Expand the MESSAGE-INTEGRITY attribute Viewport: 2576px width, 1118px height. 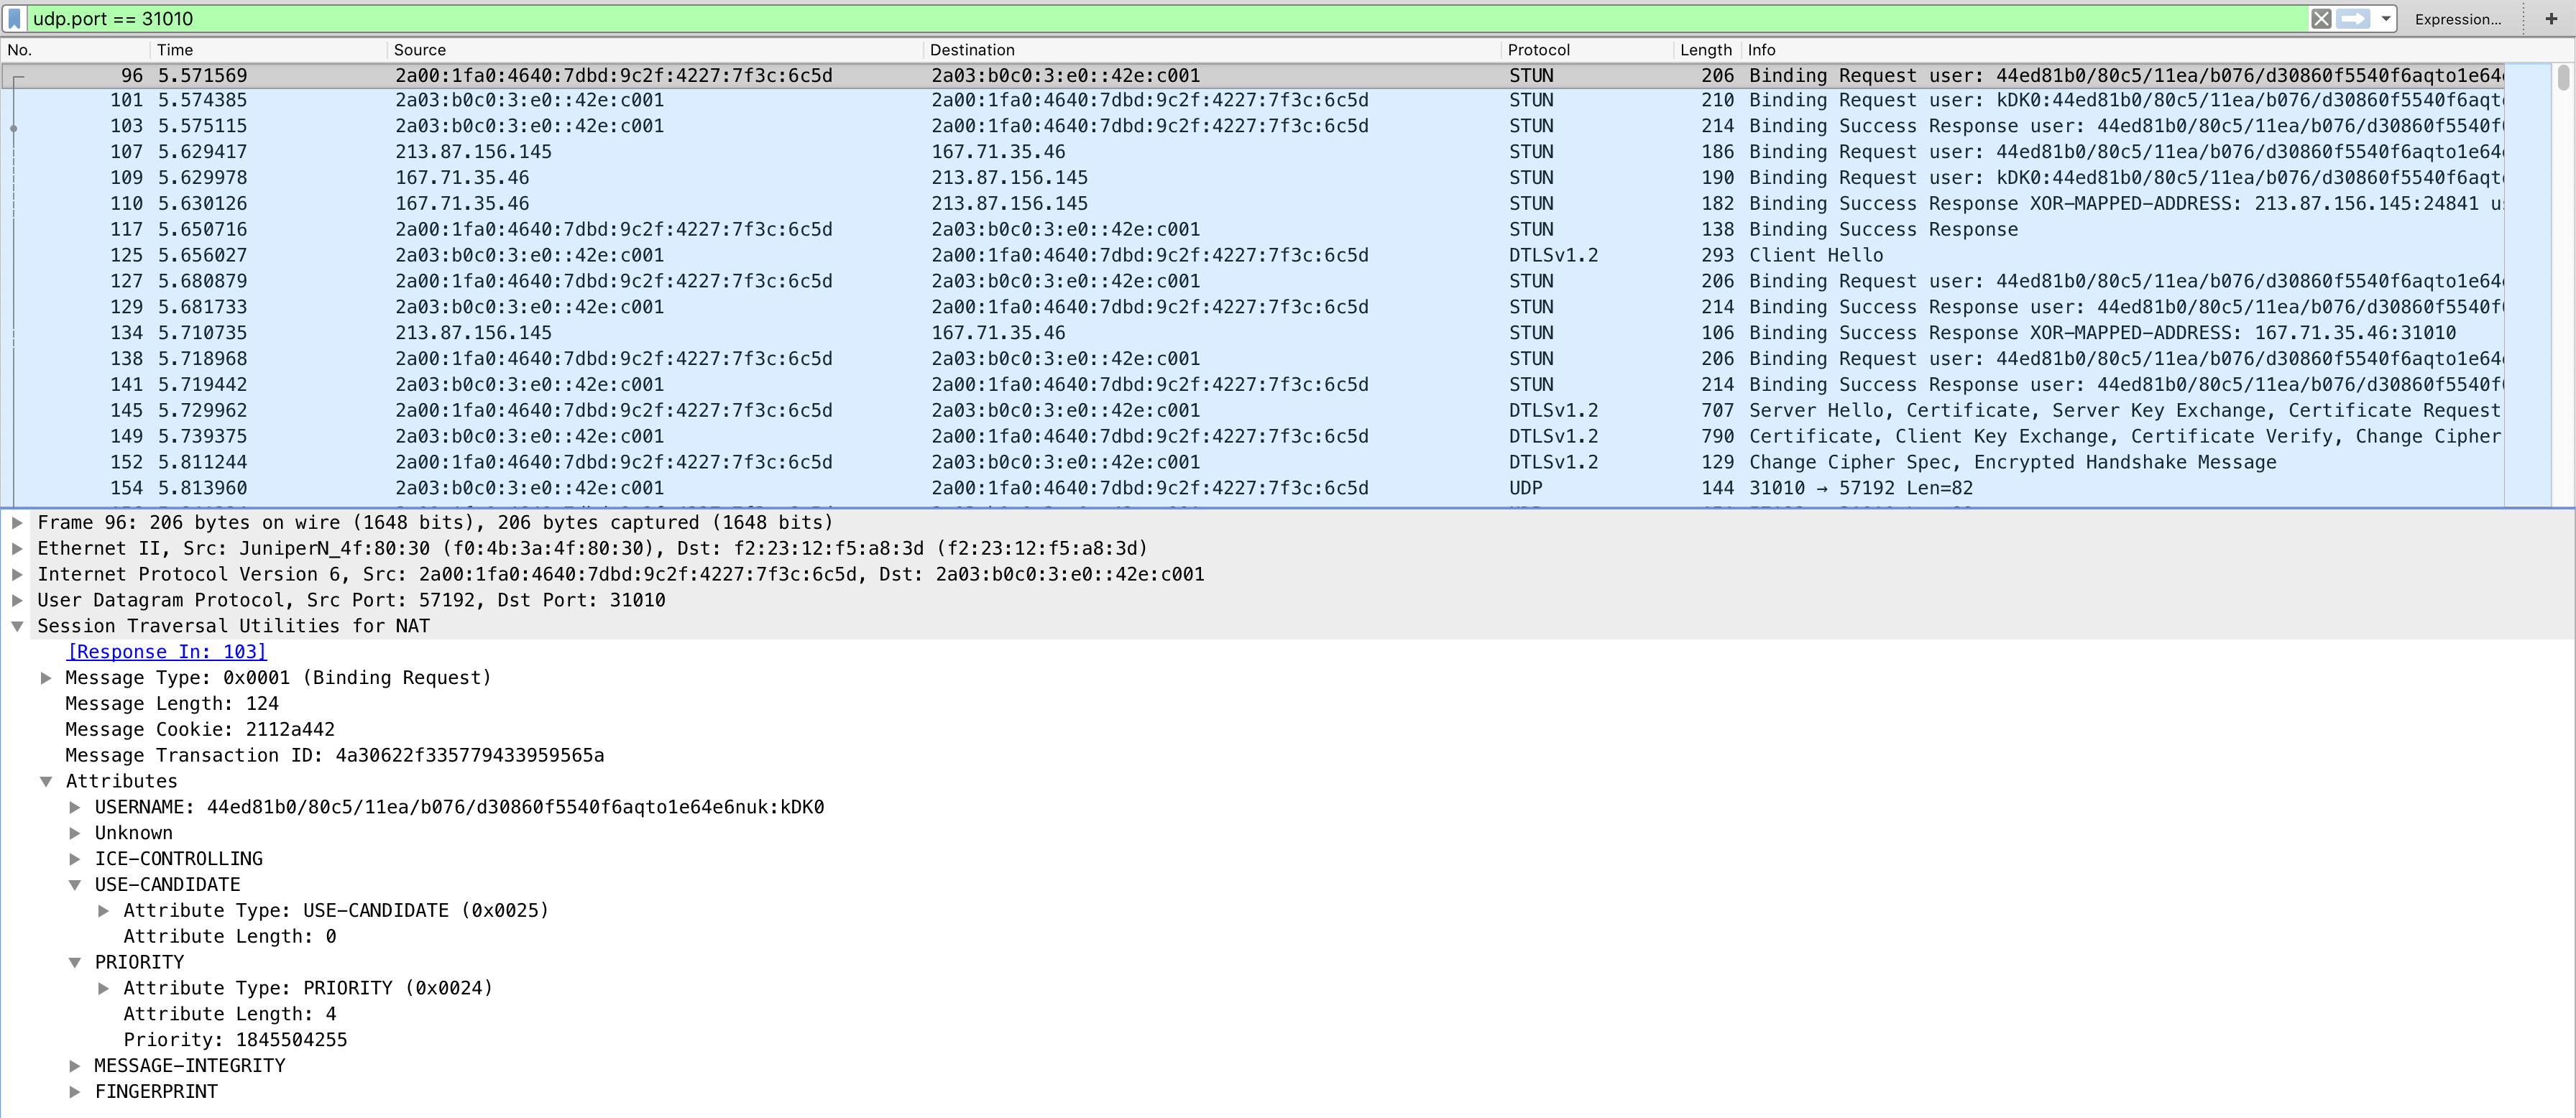[75, 1066]
